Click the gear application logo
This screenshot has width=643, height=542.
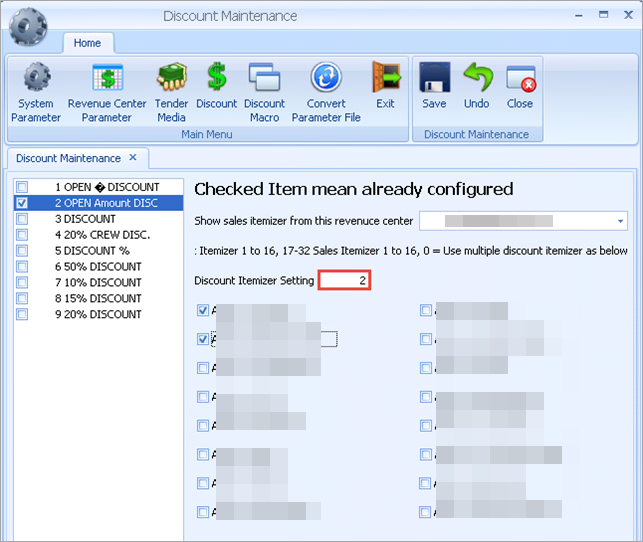click(28, 27)
